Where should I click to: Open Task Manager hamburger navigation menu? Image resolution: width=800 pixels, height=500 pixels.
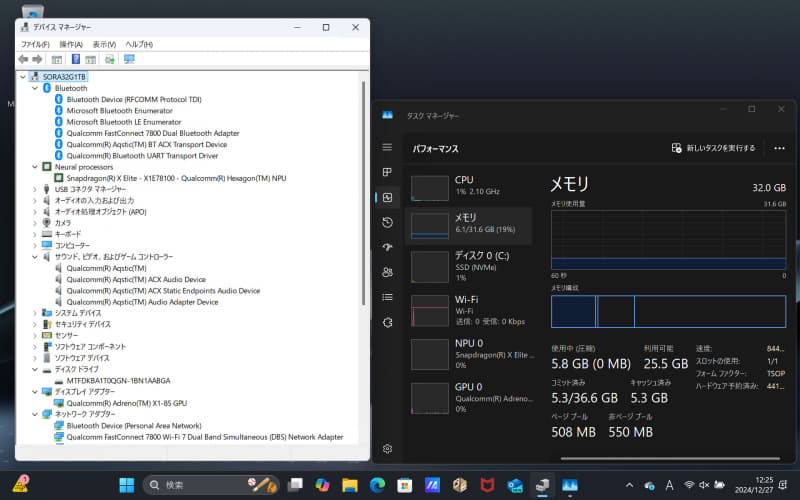click(387, 147)
